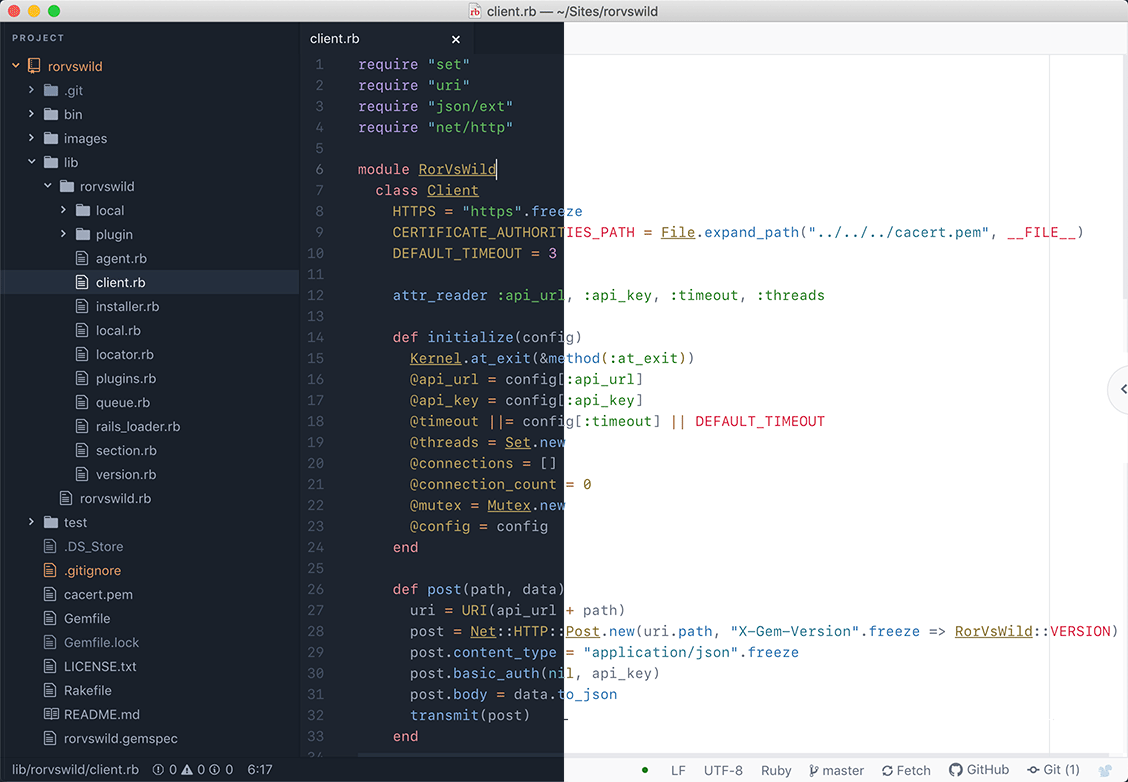
Task: Click cursor position 6:17 indicator
Action: (x=260, y=770)
